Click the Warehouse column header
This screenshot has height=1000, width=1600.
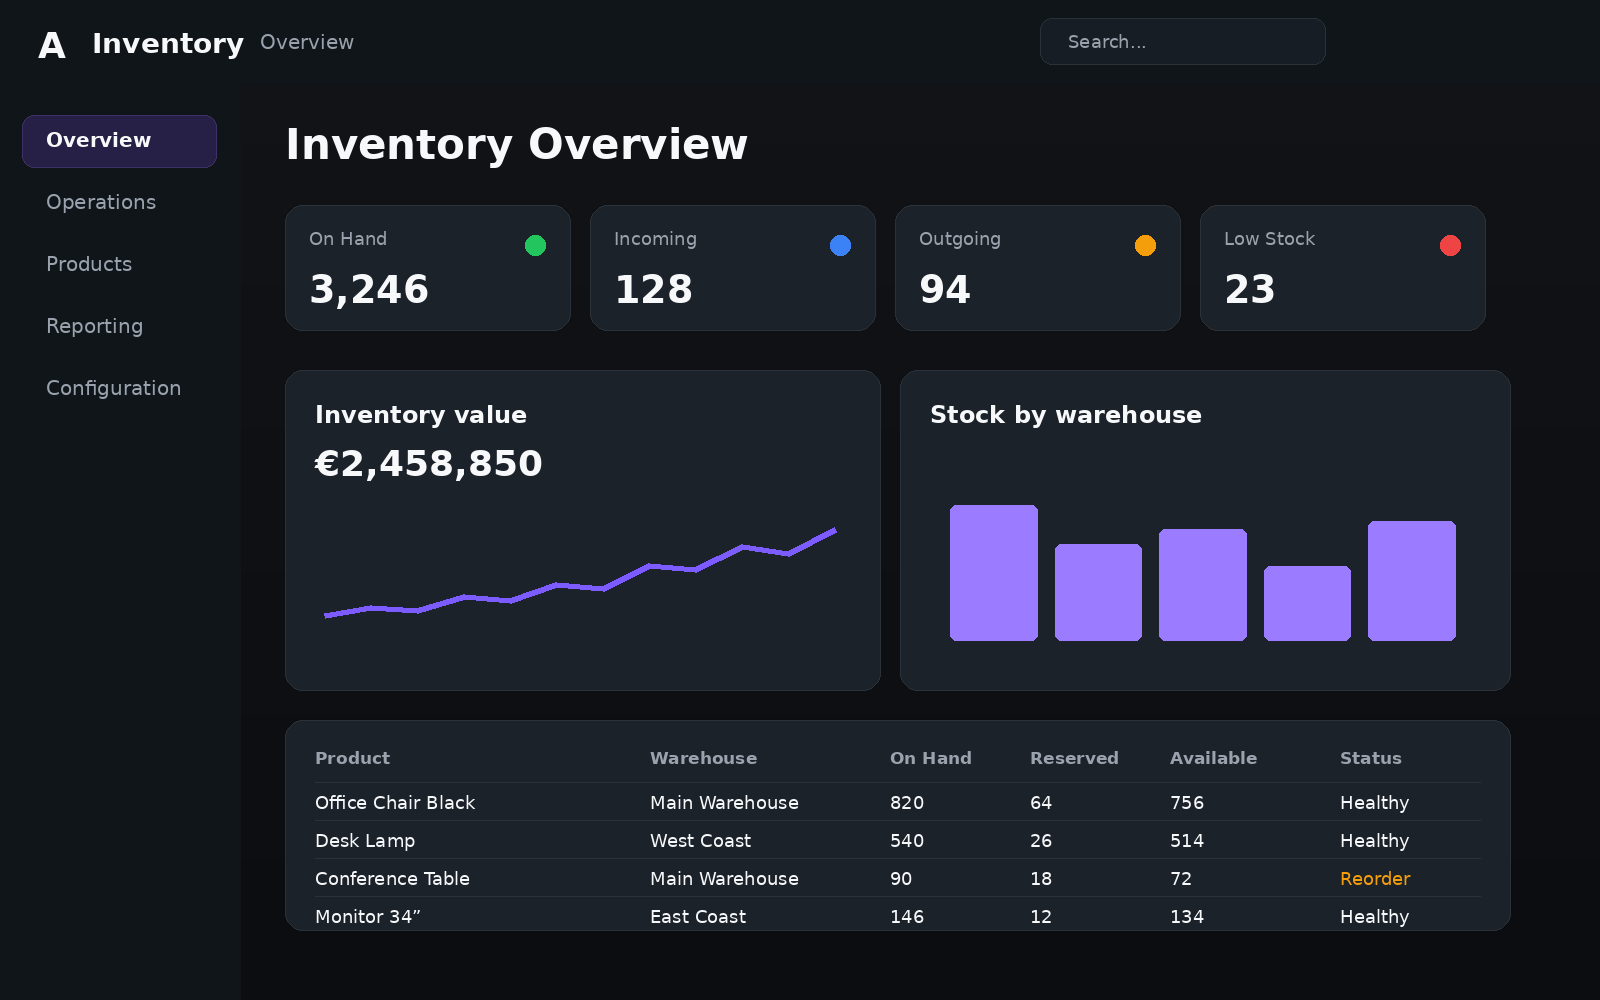click(x=703, y=758)
